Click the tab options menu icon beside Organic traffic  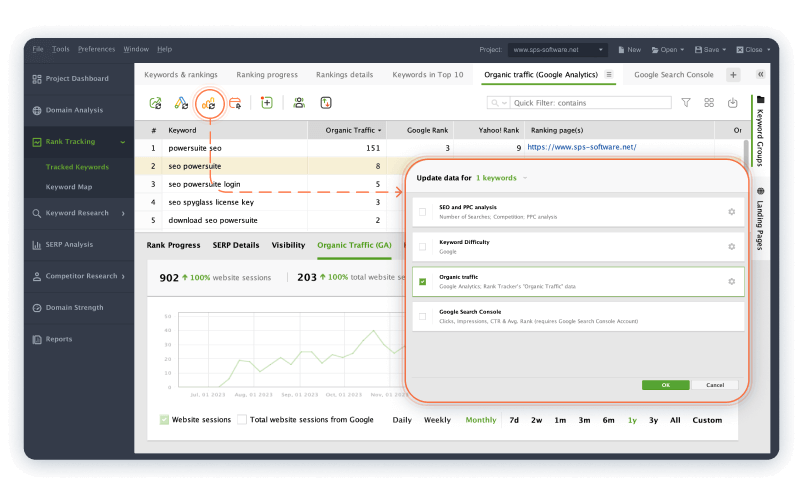(x=609, y=74)
